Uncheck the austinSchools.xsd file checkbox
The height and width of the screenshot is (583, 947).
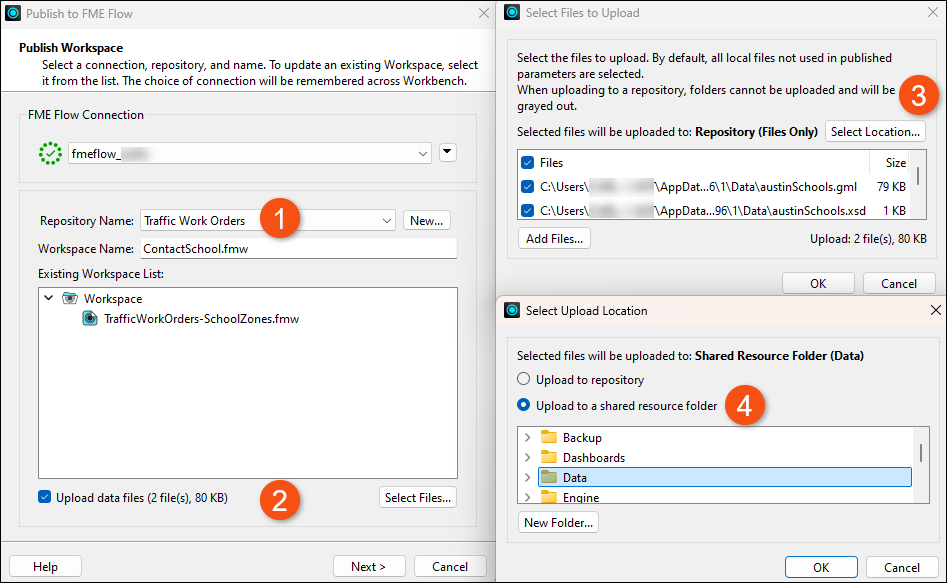[x=528, y=210]
